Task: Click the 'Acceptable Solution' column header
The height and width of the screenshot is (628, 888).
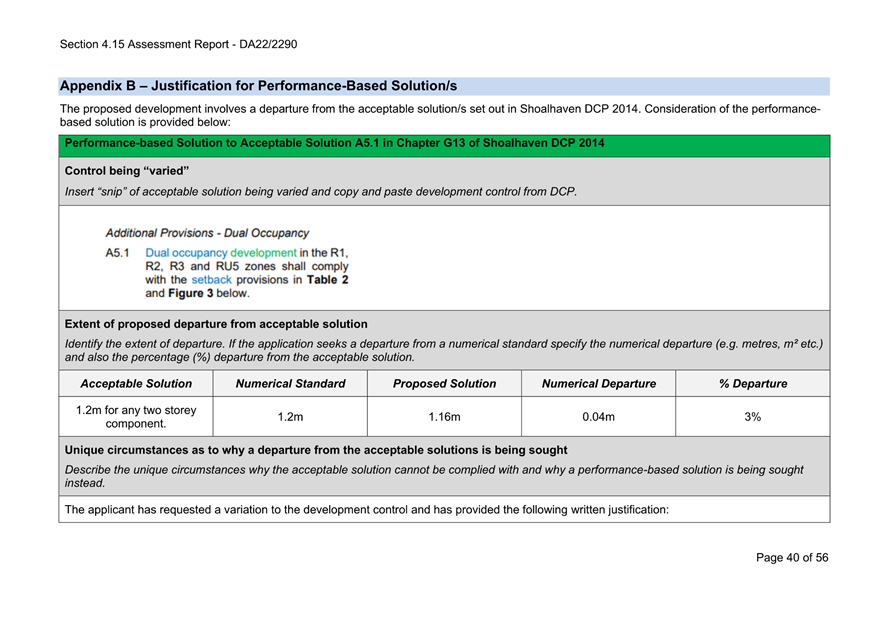Action: [136, 384]
